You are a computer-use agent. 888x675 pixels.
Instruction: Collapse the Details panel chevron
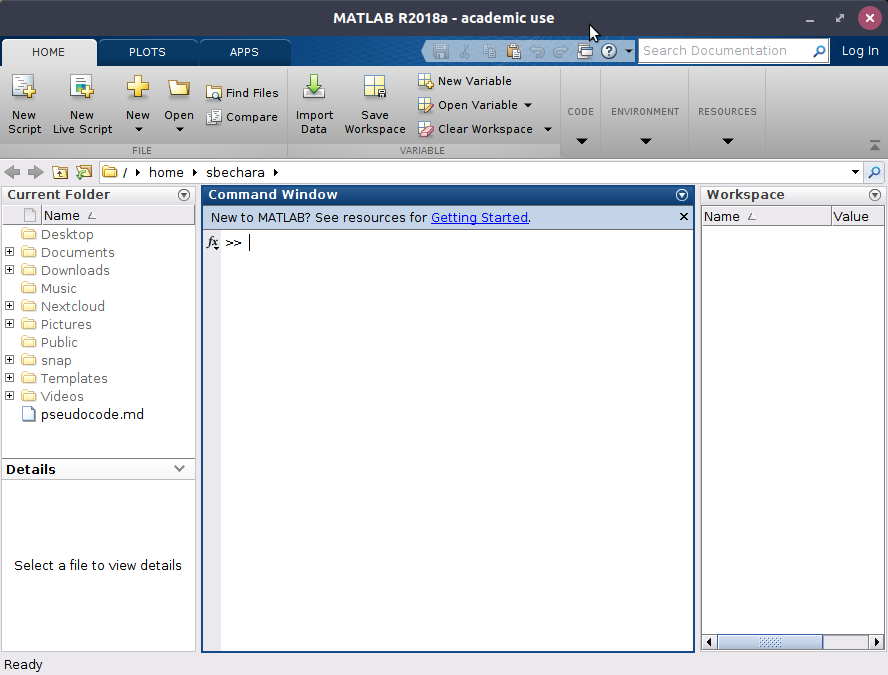[180, 469]
